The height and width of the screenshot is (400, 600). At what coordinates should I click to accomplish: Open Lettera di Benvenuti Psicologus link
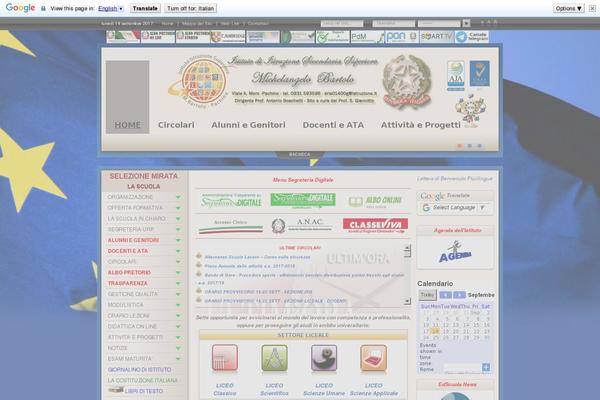(455, 179)
